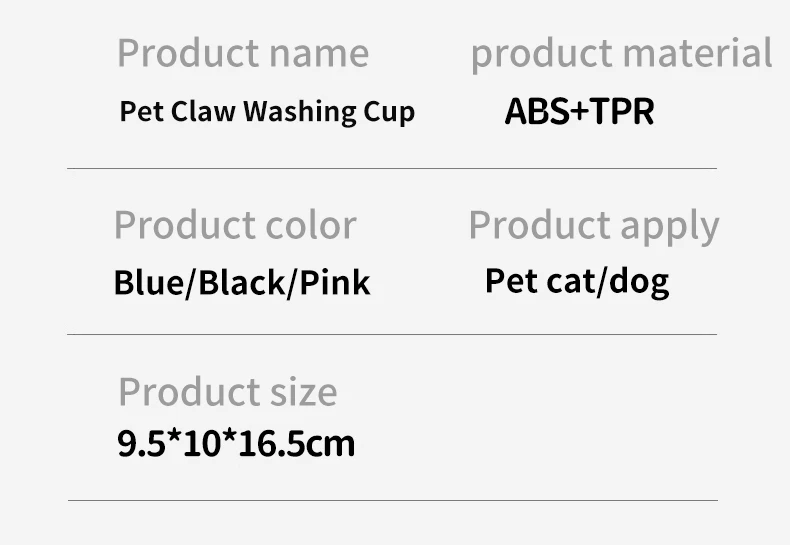Click the word 'Blue' in color list
The image size is (790, 545).
[x=148, y=283]
